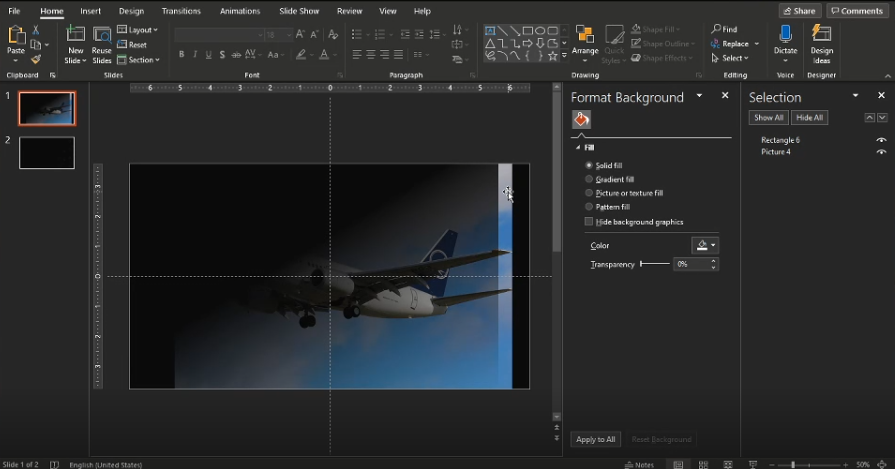Click the Transparency slider track

655,264
